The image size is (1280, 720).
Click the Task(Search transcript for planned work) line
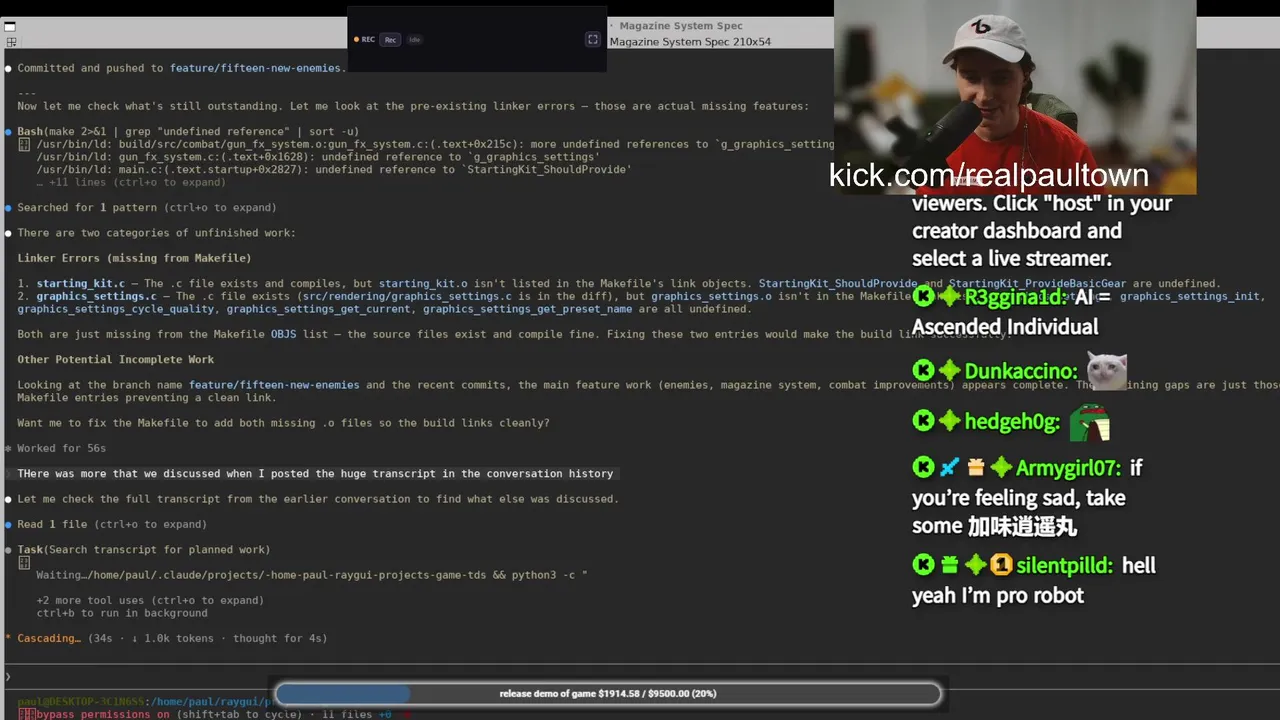tap(144, 550)
